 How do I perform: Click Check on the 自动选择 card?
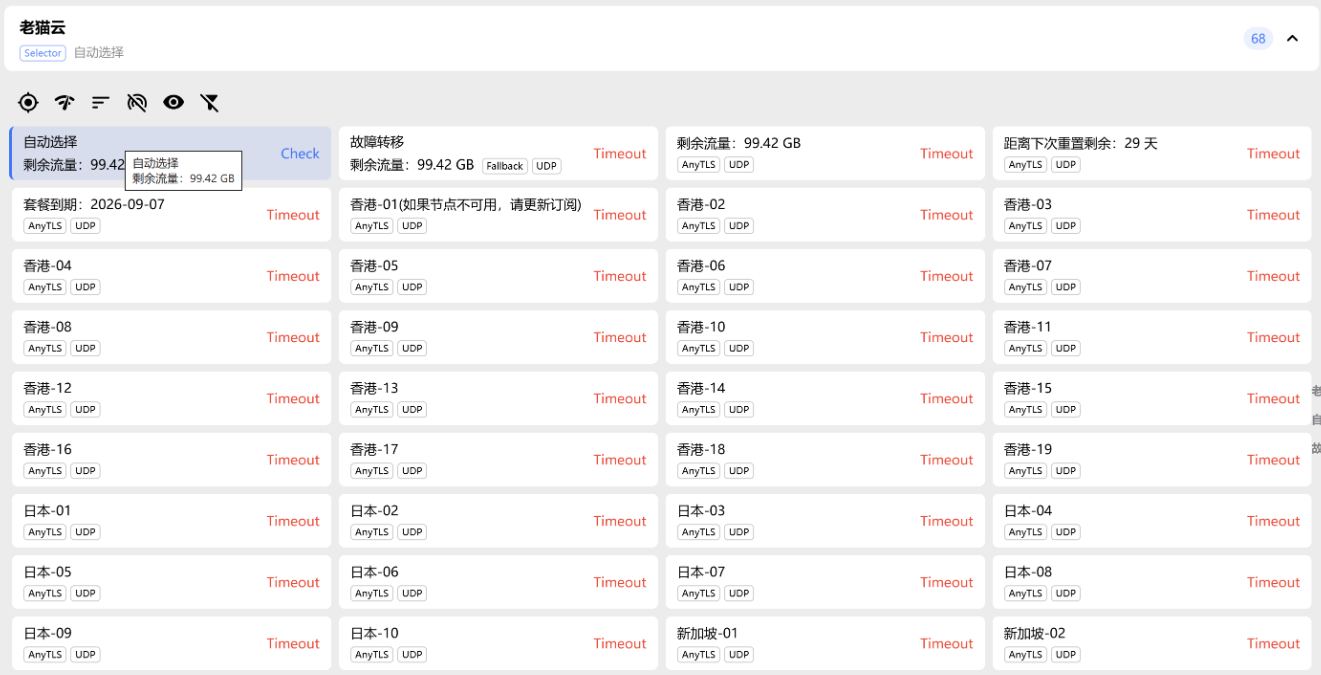click(300, 153)
